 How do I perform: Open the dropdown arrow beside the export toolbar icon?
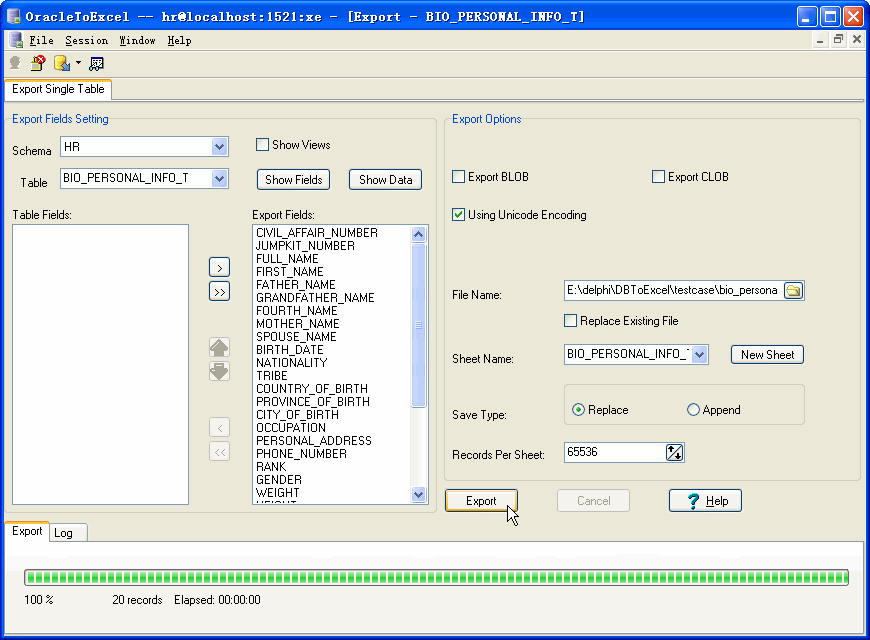click(78, 63)
